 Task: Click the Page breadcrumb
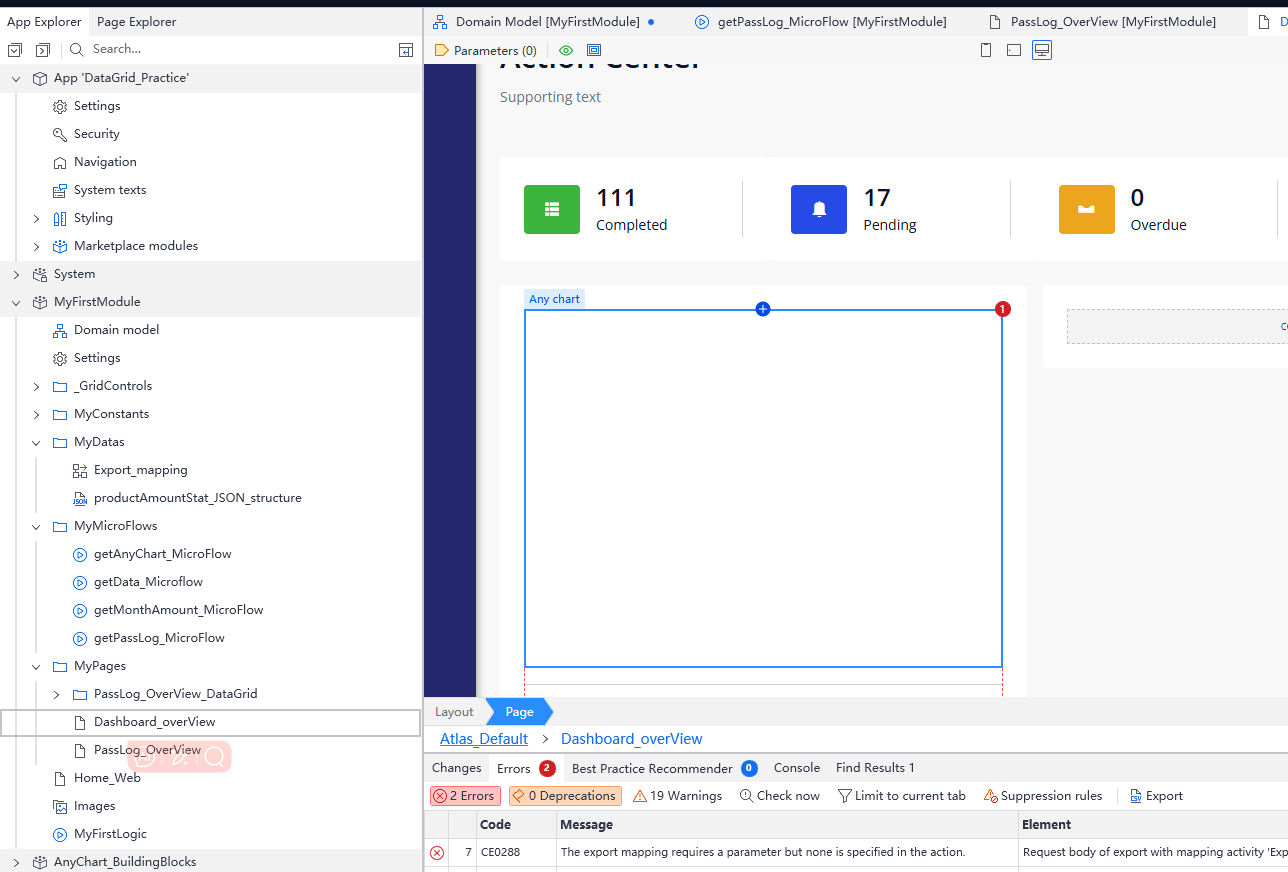coord(519,712)
